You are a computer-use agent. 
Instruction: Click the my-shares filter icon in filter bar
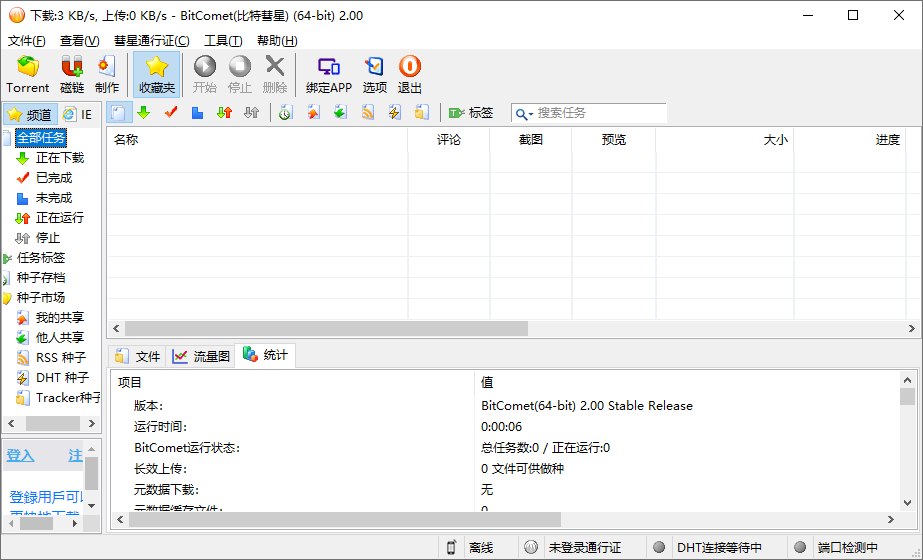point(313,112)
